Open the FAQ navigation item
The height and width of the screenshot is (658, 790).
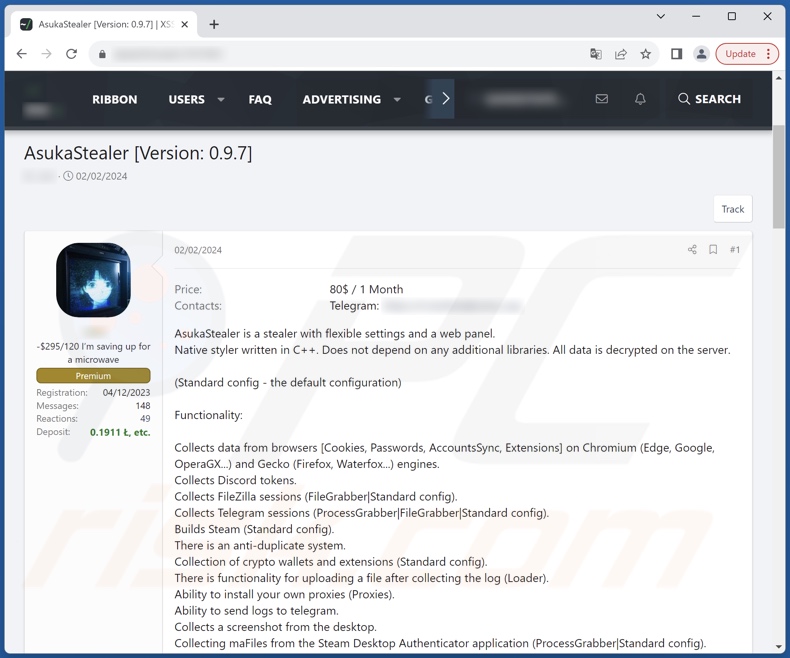260,100
